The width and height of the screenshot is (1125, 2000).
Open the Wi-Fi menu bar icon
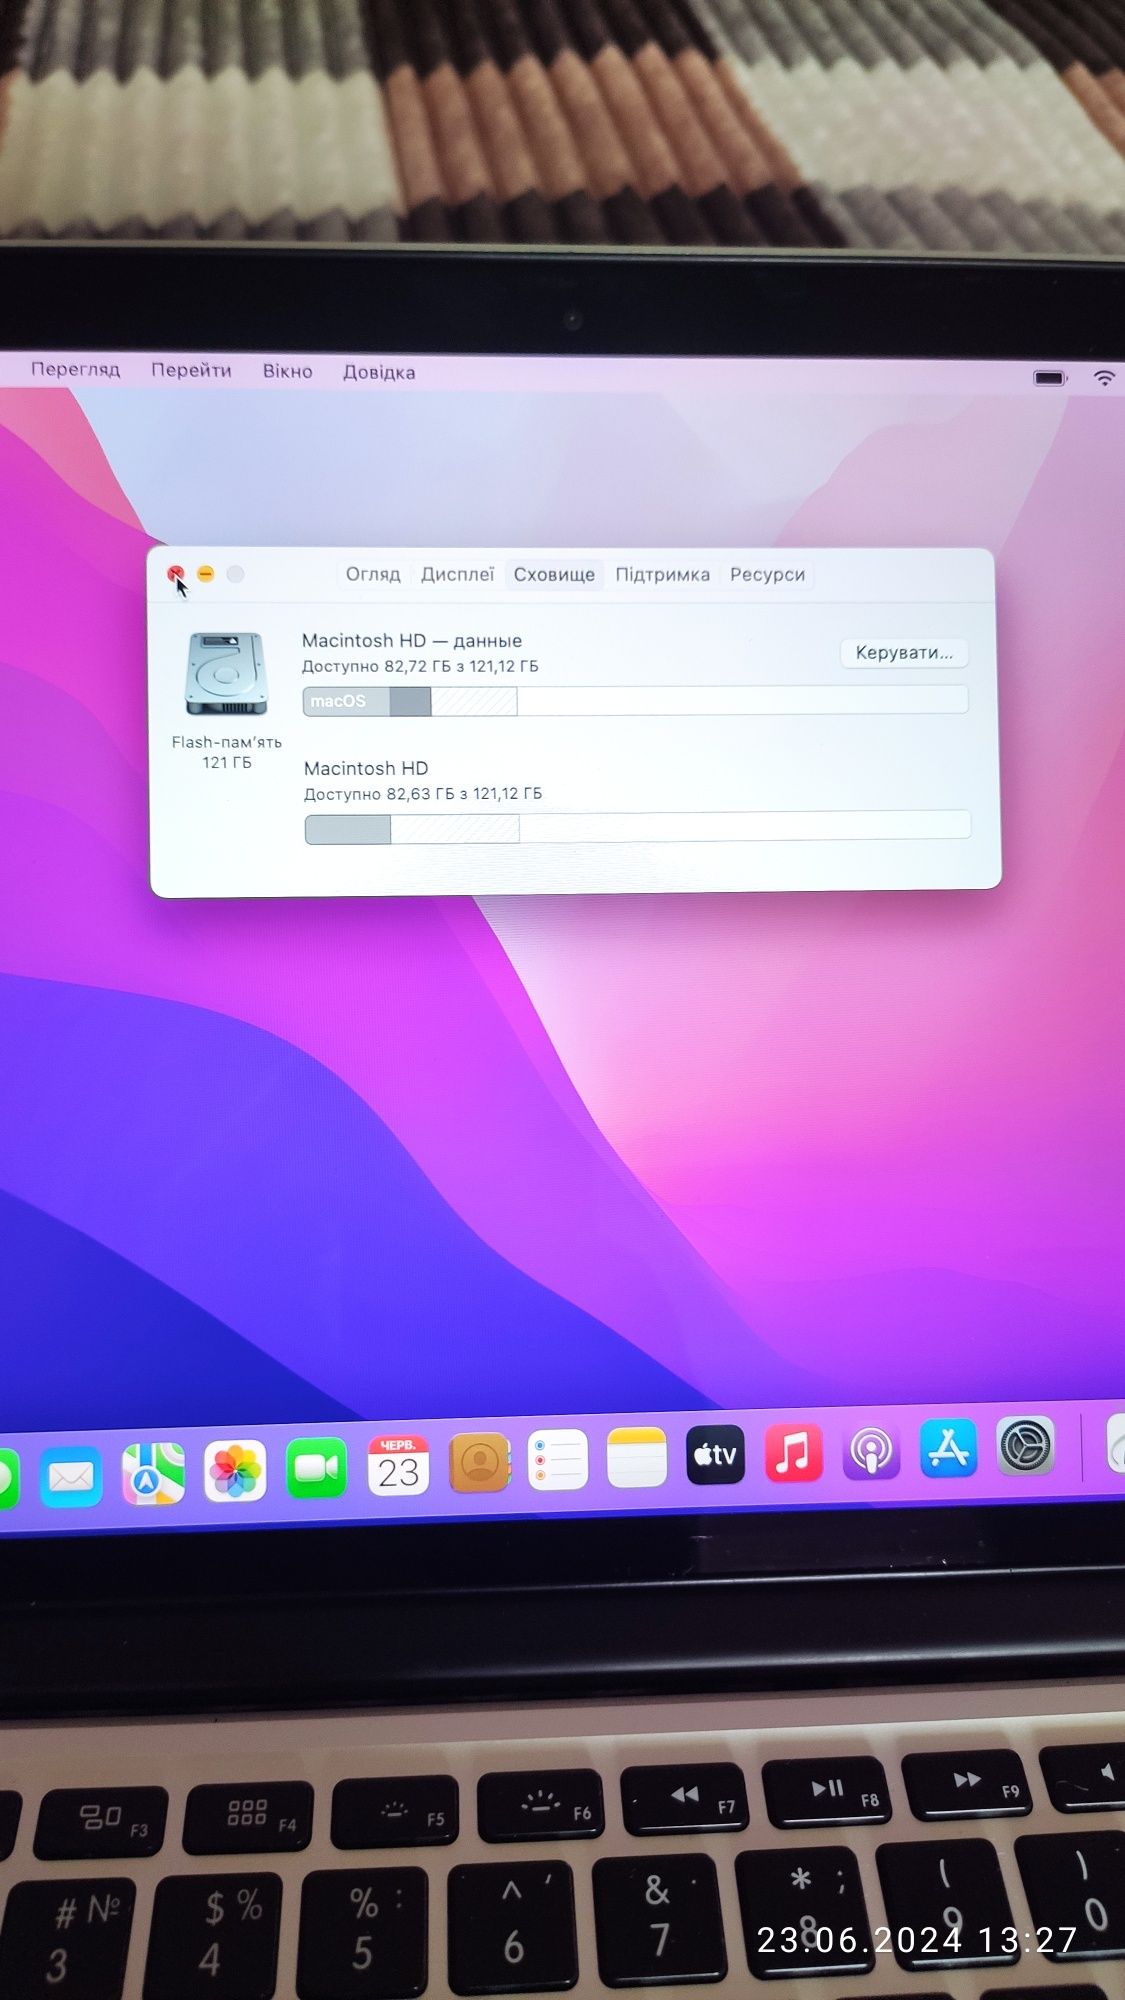coord(1104,378)
